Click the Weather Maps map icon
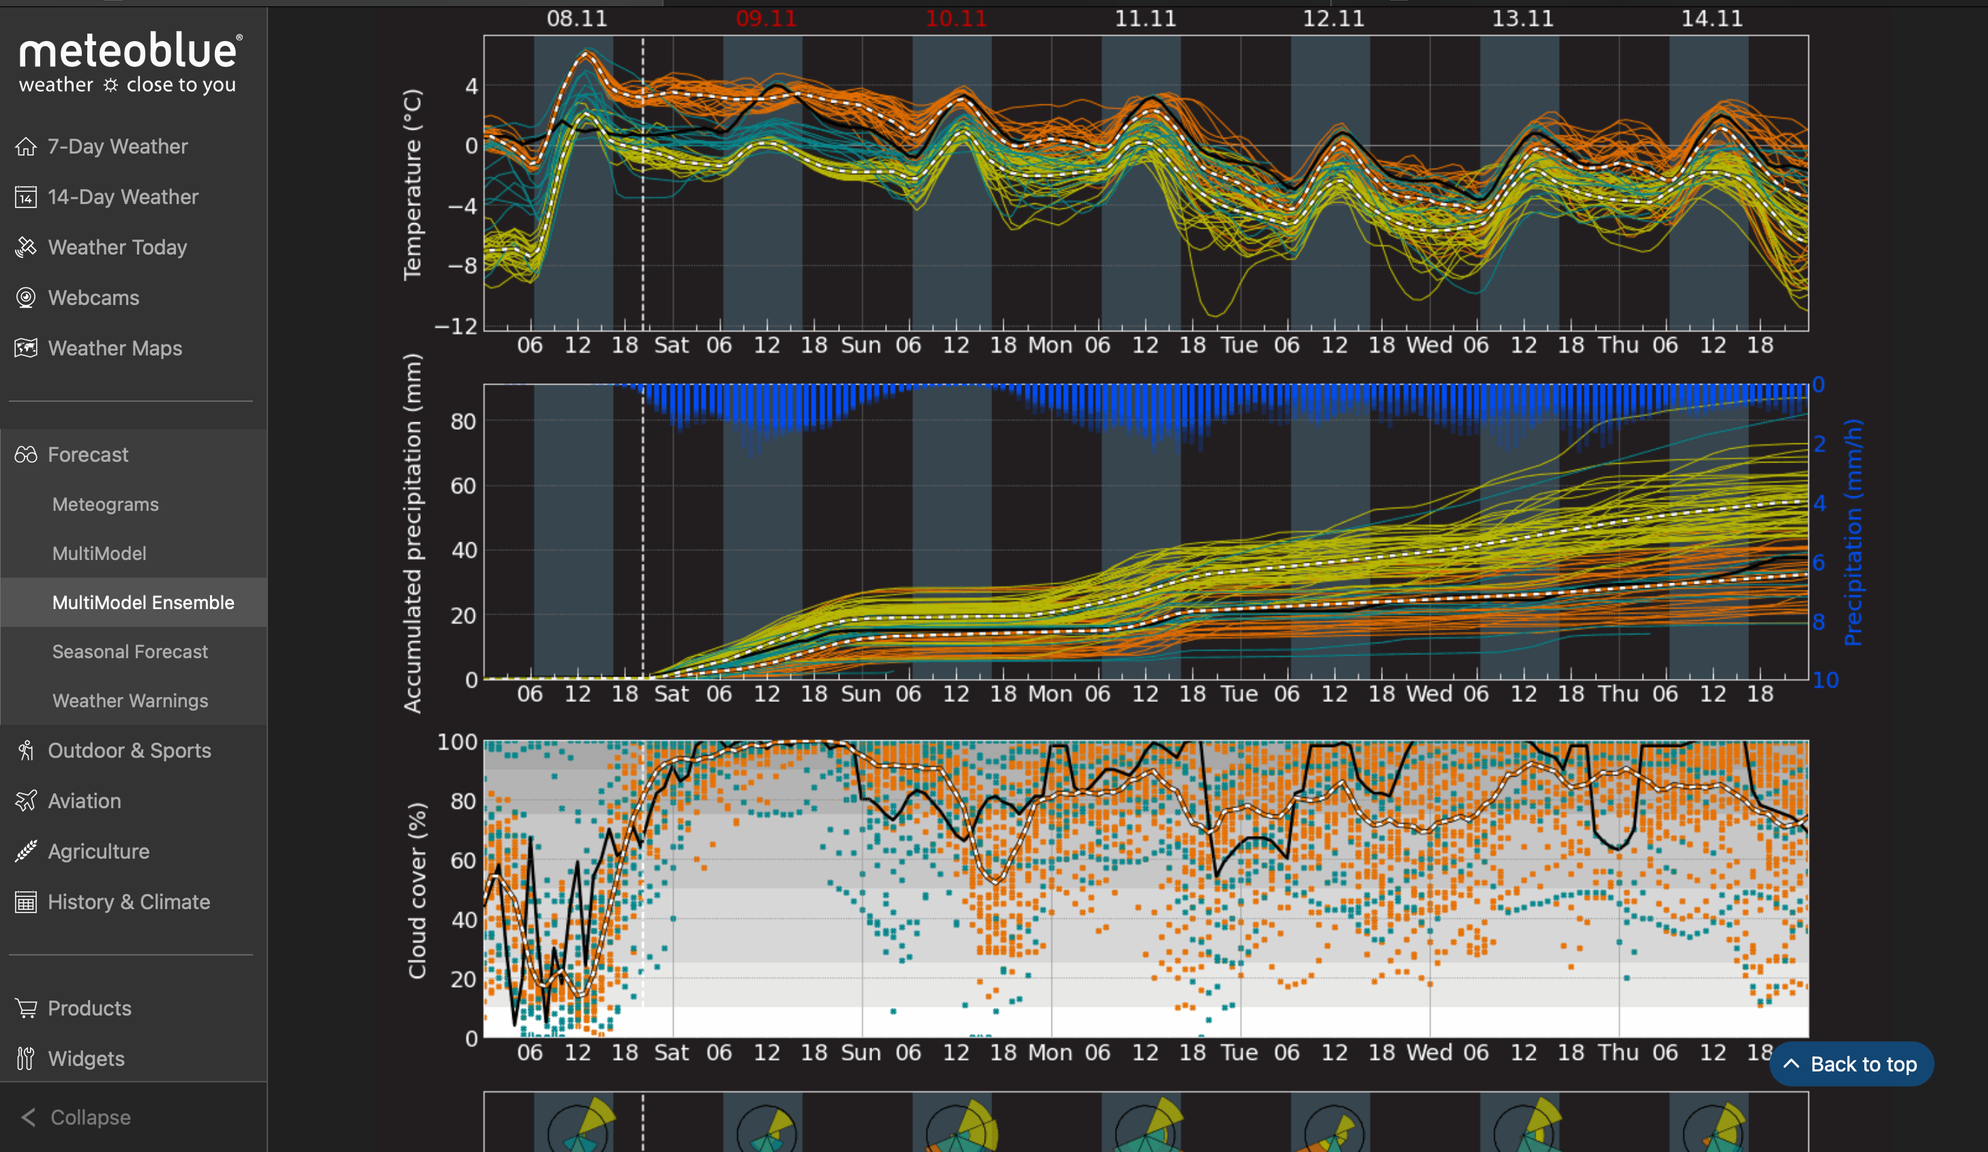Screen dimensions: 1988x1152 (26, 348)
